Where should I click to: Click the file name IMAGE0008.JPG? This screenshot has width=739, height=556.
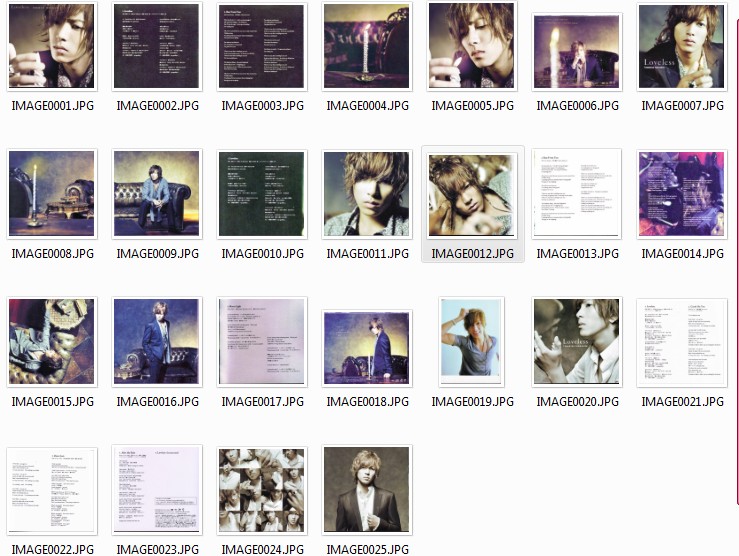(x=52, y=253)
